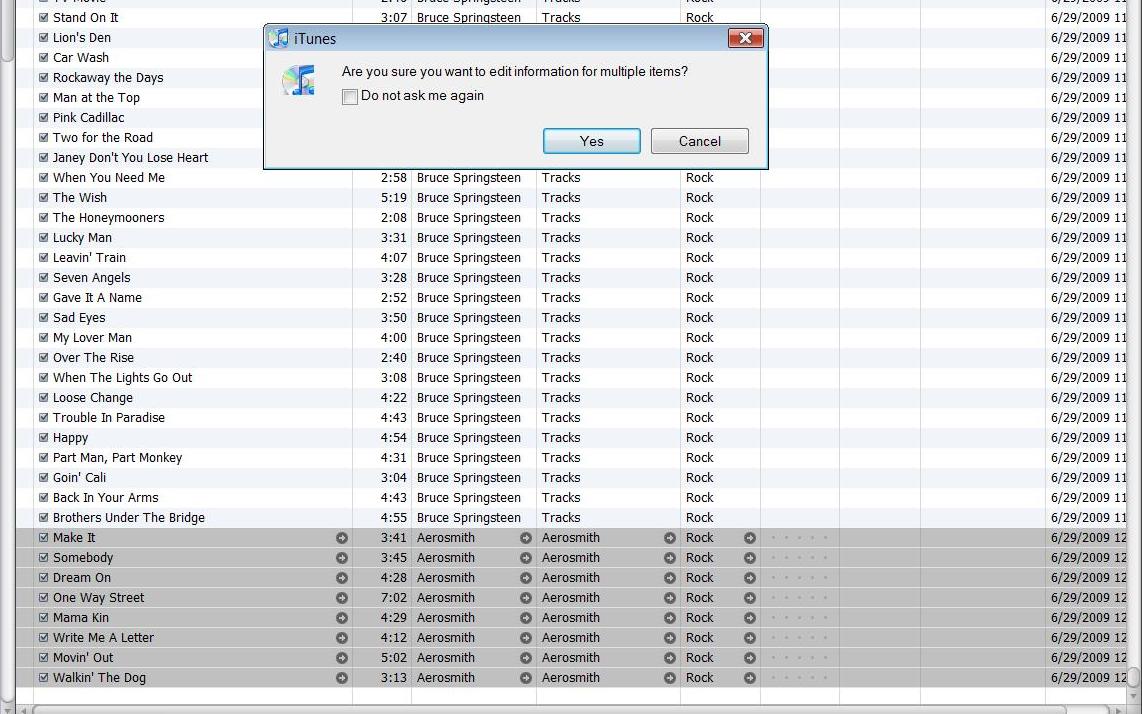Select the song 'The Wish'
This screenshot has width=1142, height=714.
pyautogui.click(x=80, y=197)
